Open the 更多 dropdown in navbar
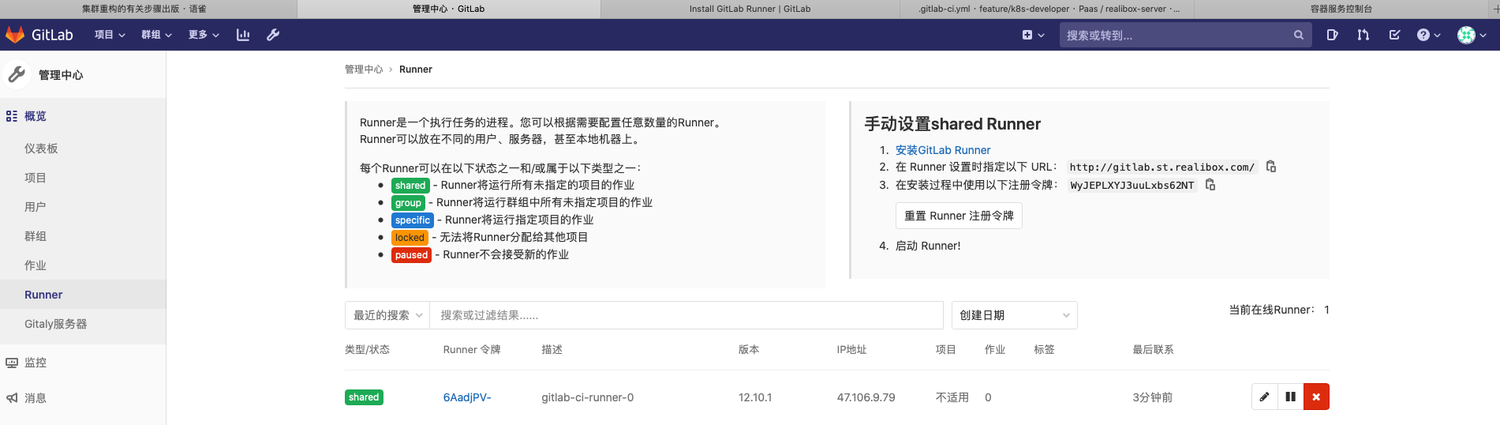The height and width of the screenshot is (425, 1500). (204, 35)
